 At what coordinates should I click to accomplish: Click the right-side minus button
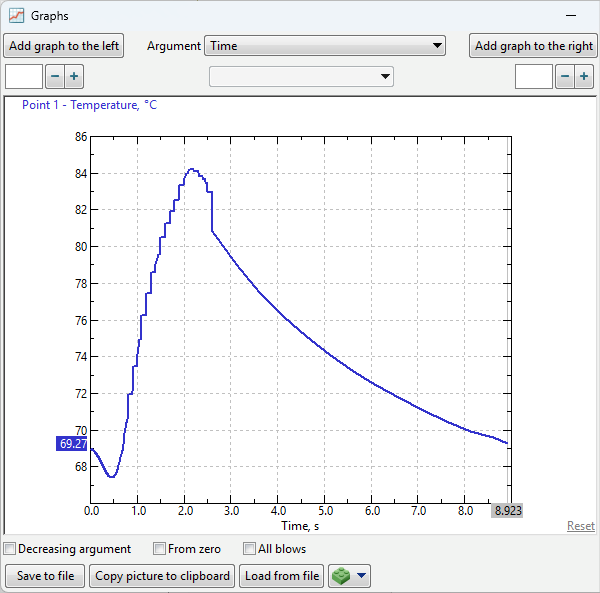(x=564, y=77)
